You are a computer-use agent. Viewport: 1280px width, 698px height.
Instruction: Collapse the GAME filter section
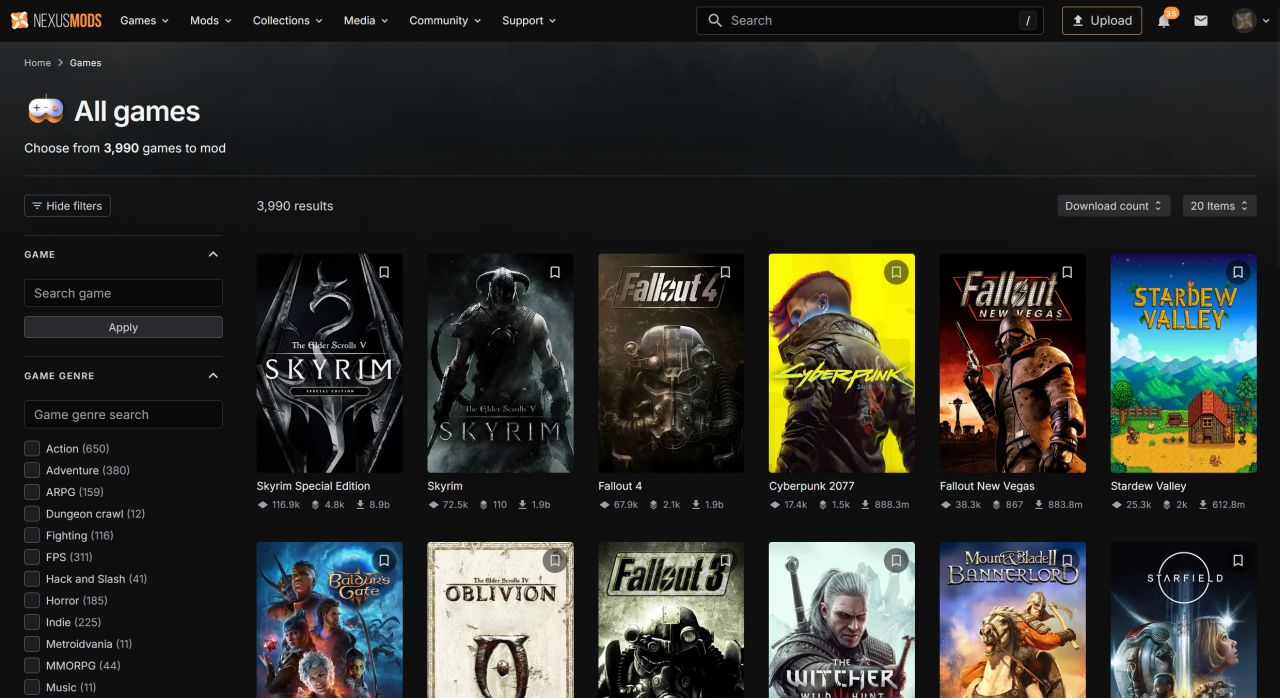click(213, 255)
